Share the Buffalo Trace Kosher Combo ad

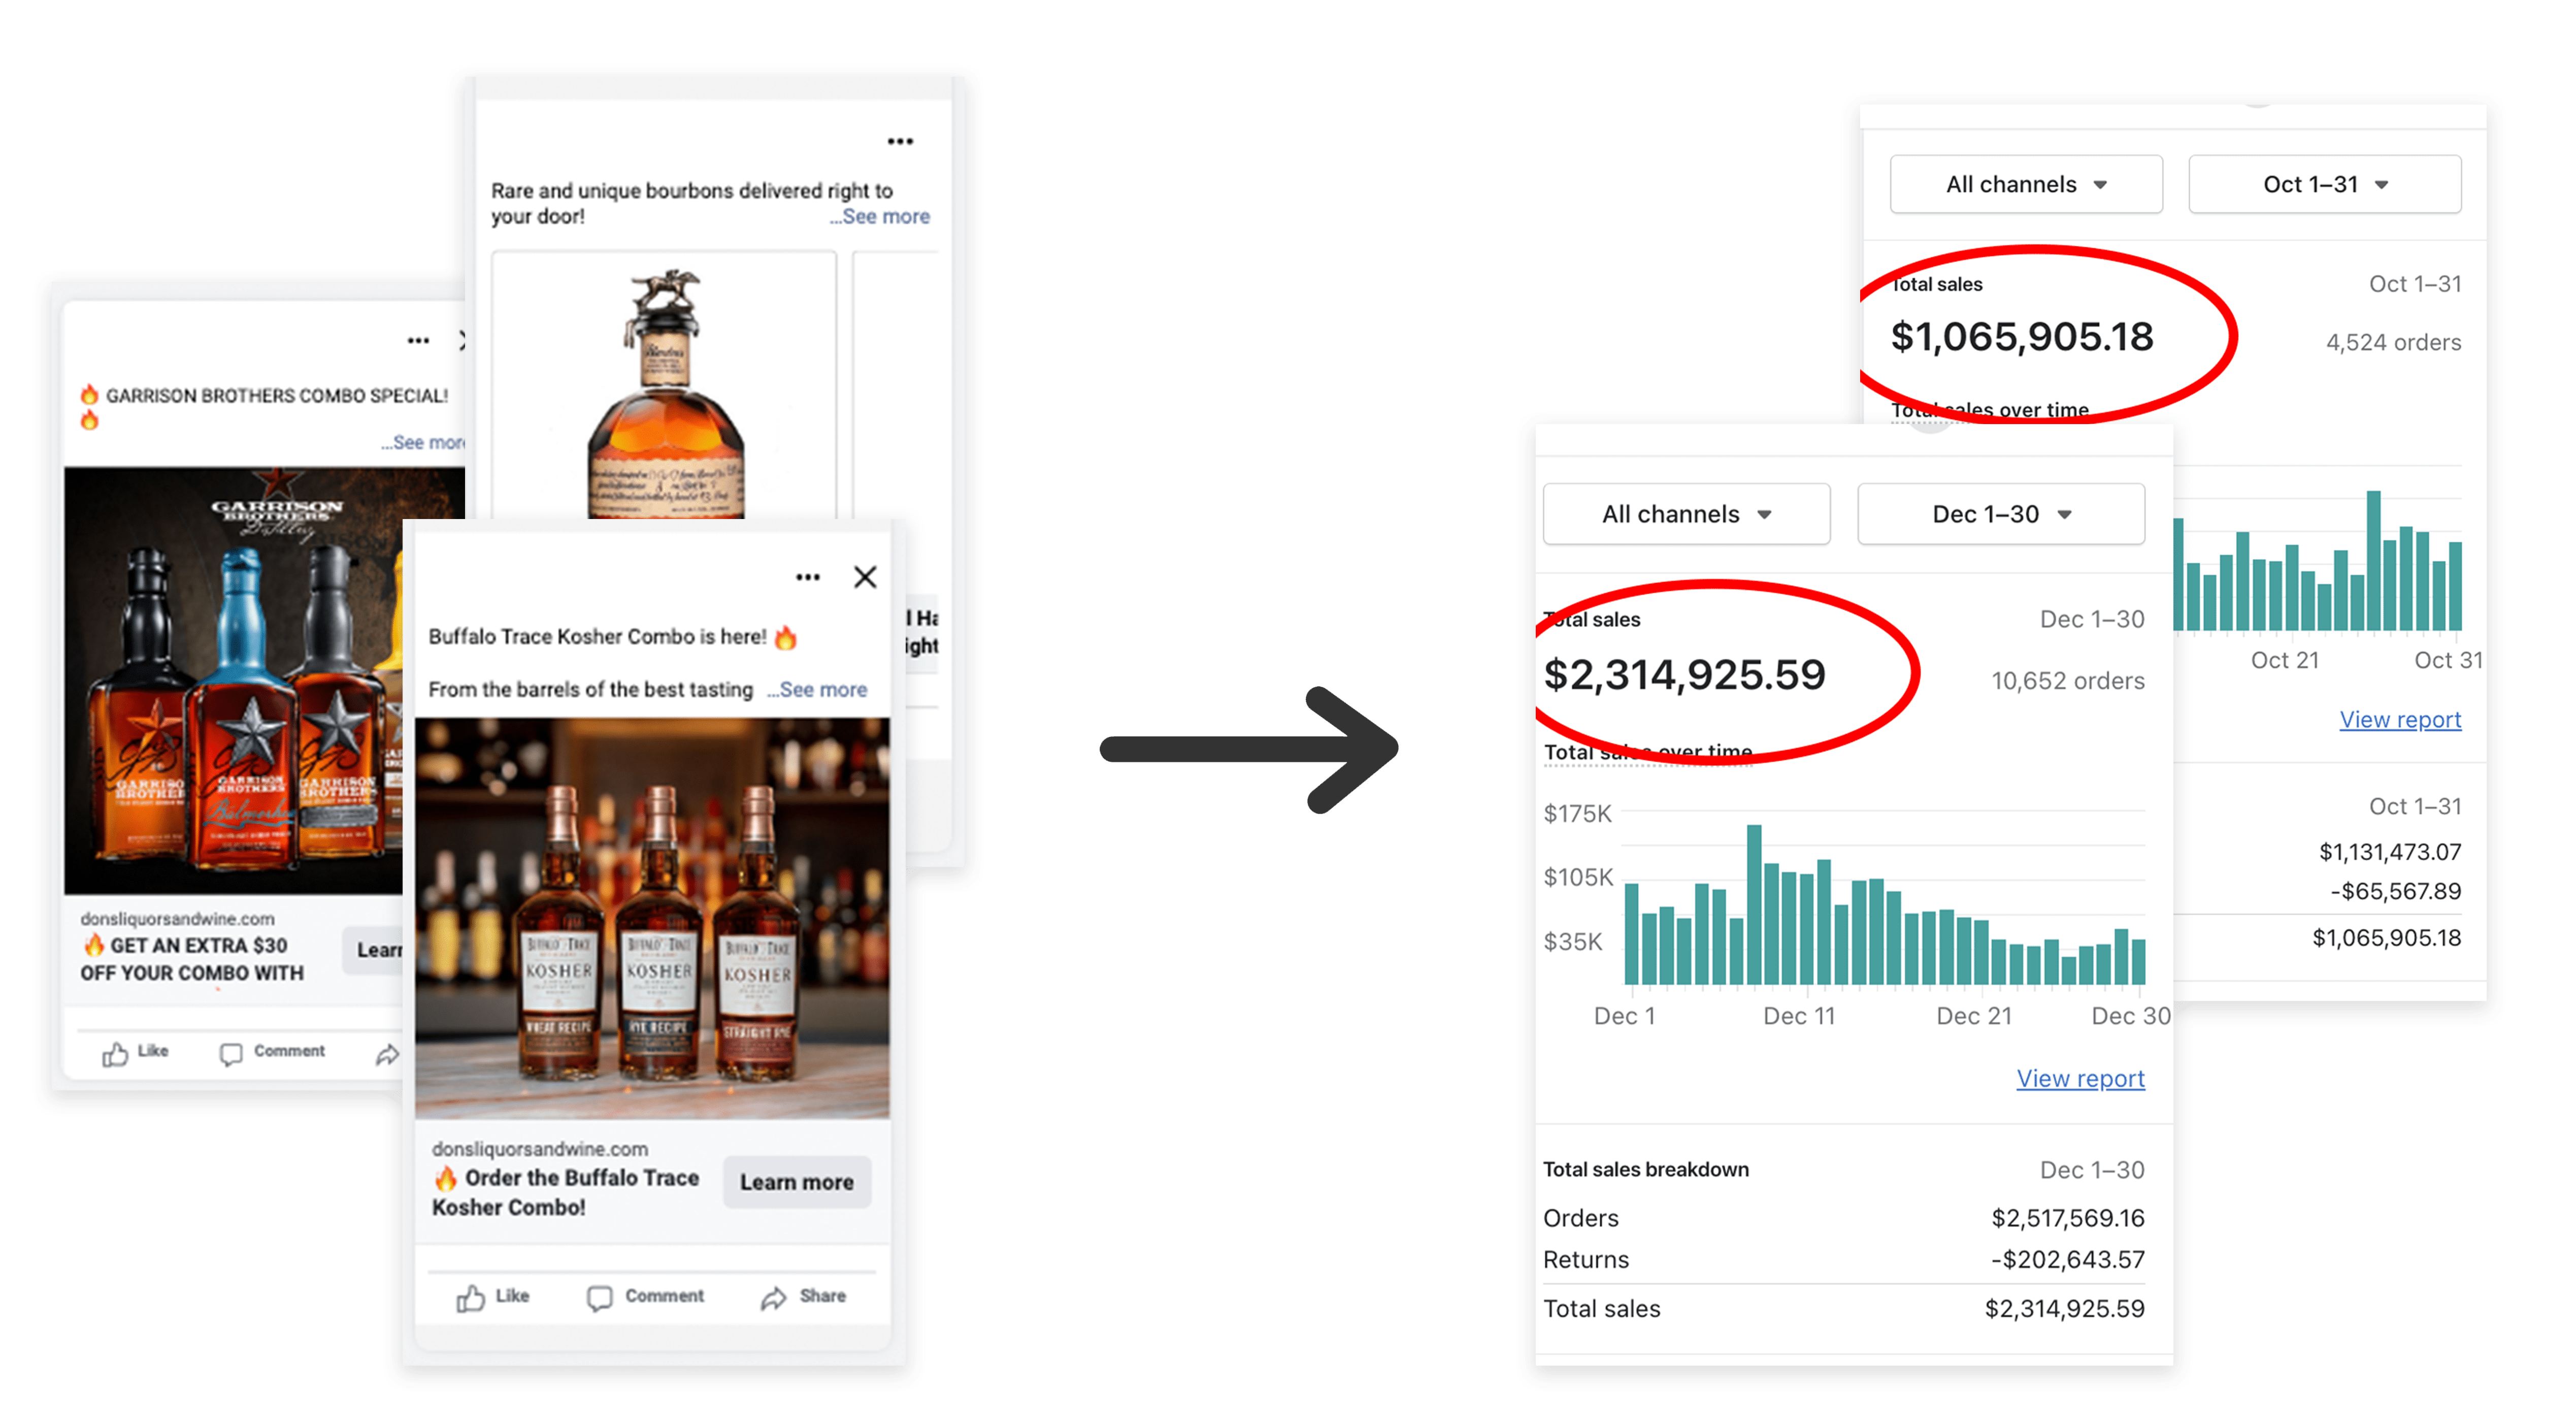pos(803,1297)
